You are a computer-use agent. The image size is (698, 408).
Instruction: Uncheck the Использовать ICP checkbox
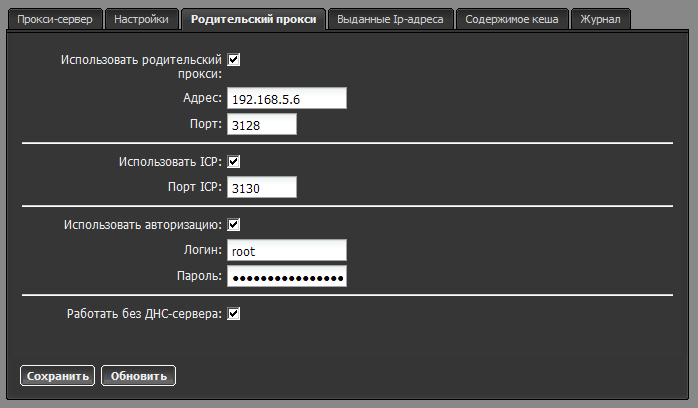[234, 161]
